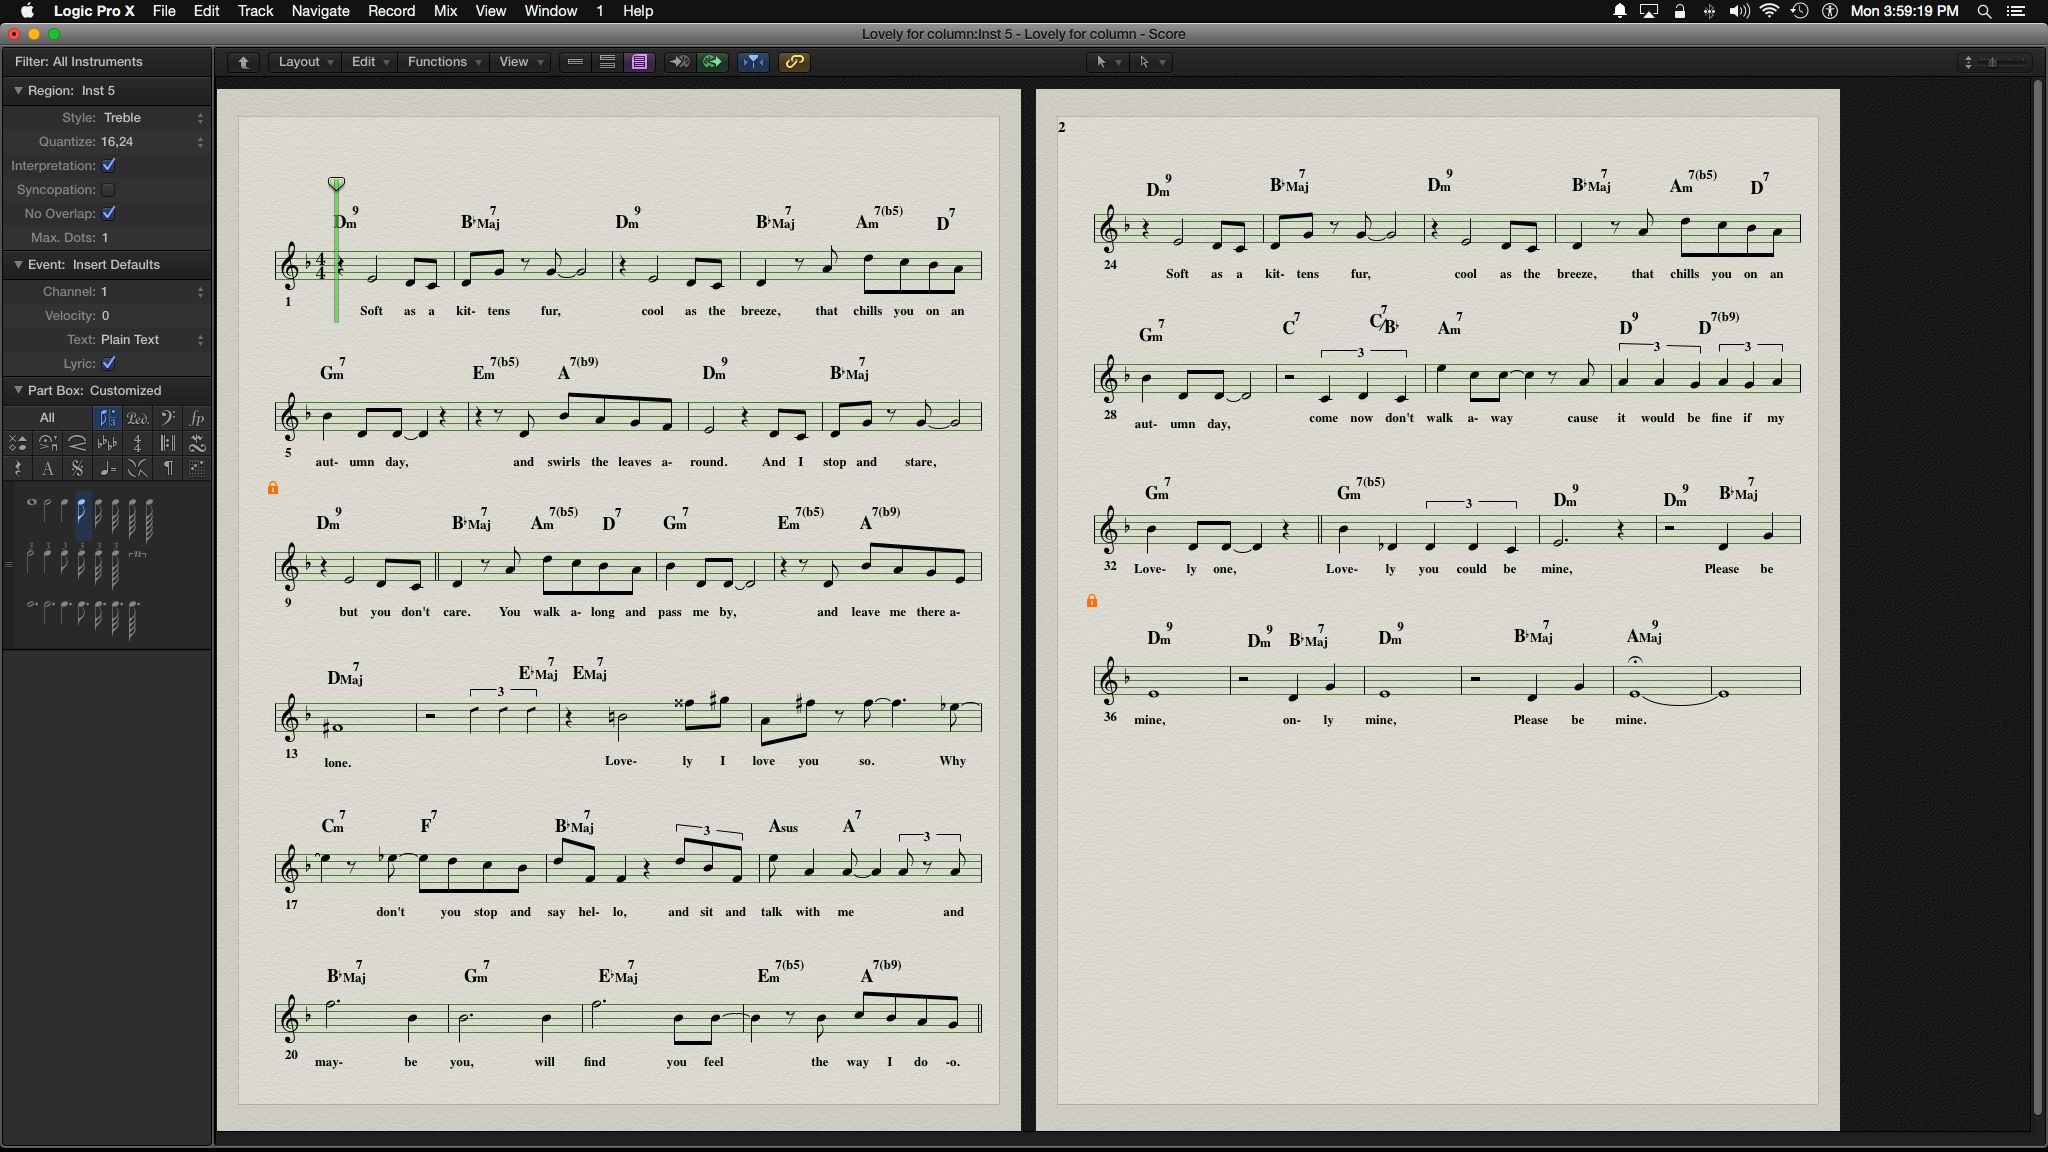Toggle the yellow Link button
This screenshot has width=2048, height=1152.
(x=793, y=62)
